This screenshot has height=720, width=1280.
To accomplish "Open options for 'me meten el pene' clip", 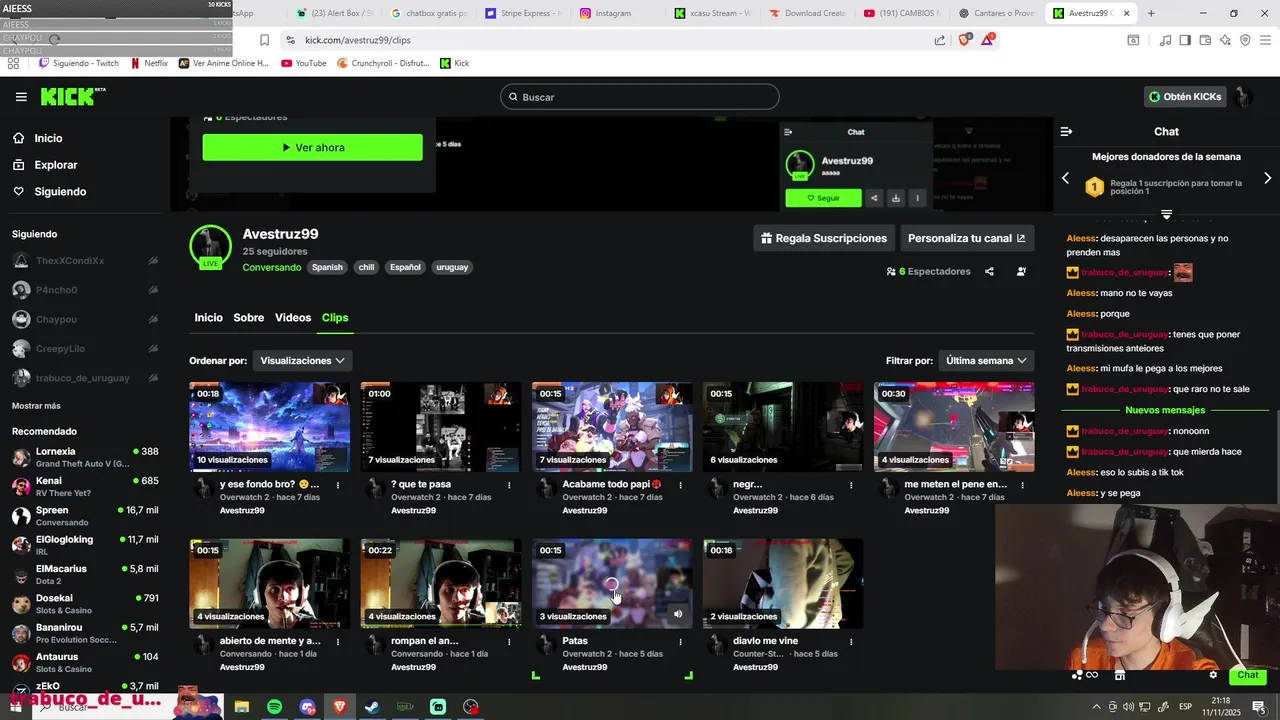I will (1022, 485).
